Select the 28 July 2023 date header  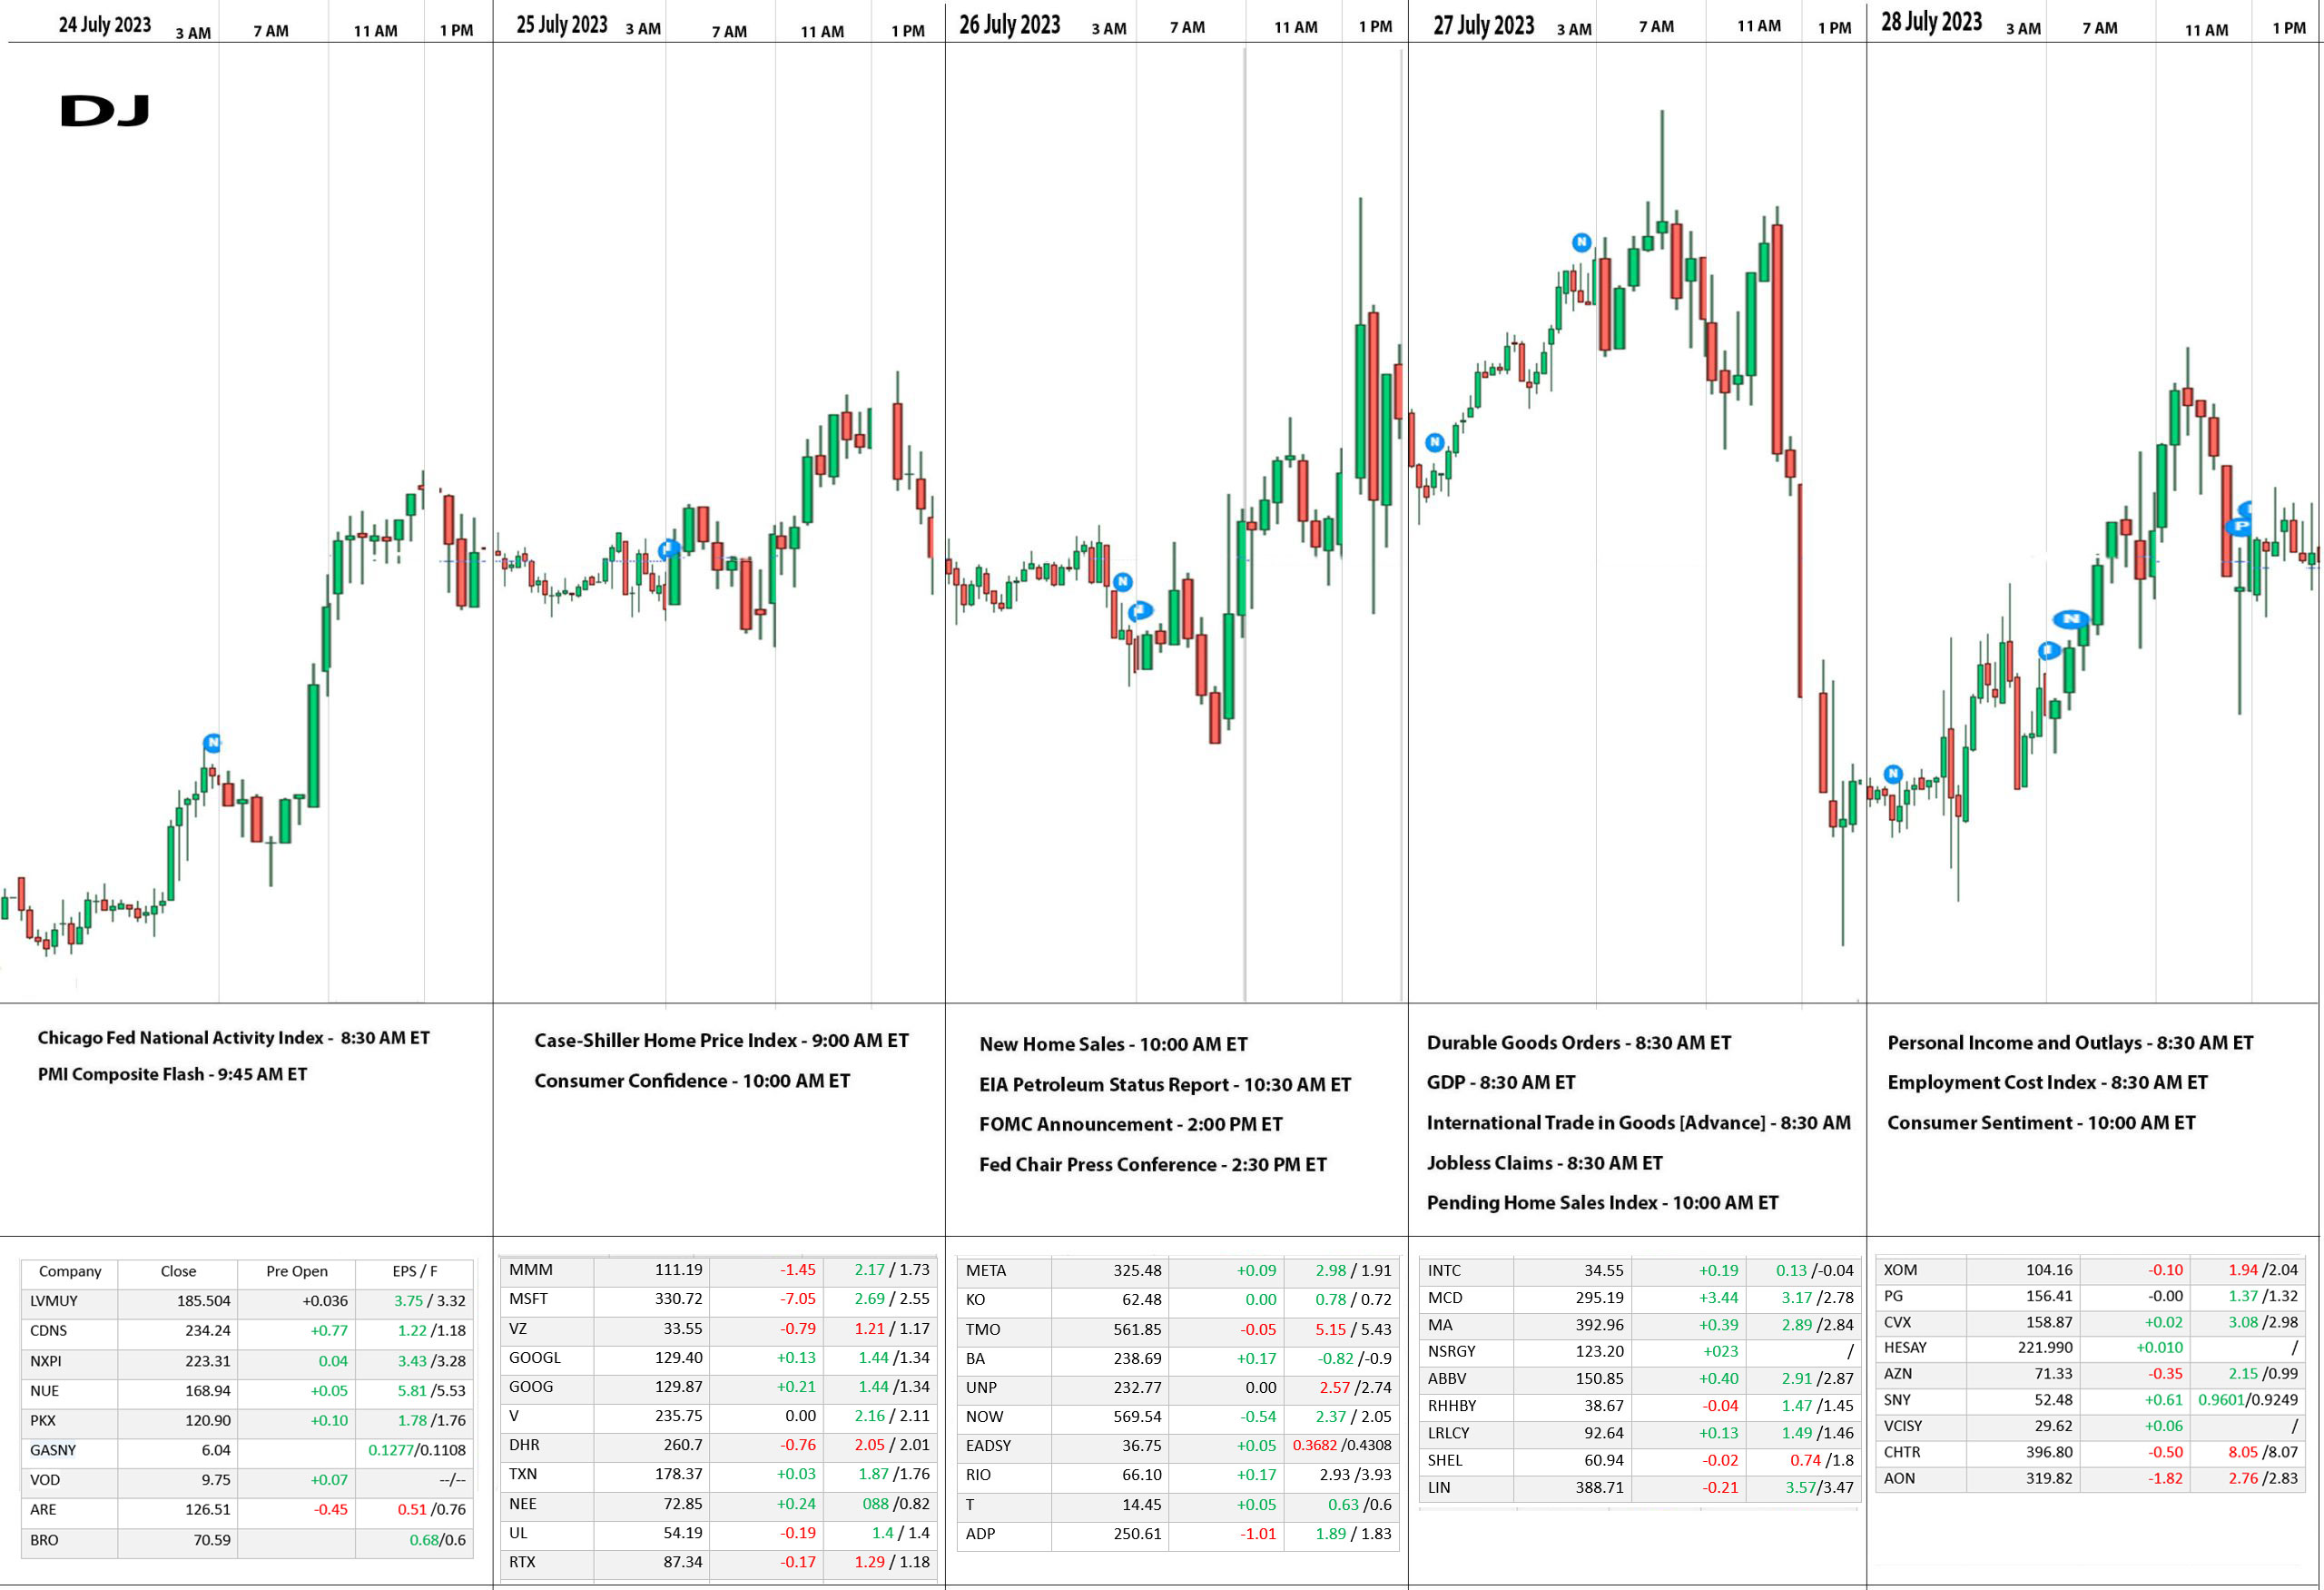point(1931,22)
